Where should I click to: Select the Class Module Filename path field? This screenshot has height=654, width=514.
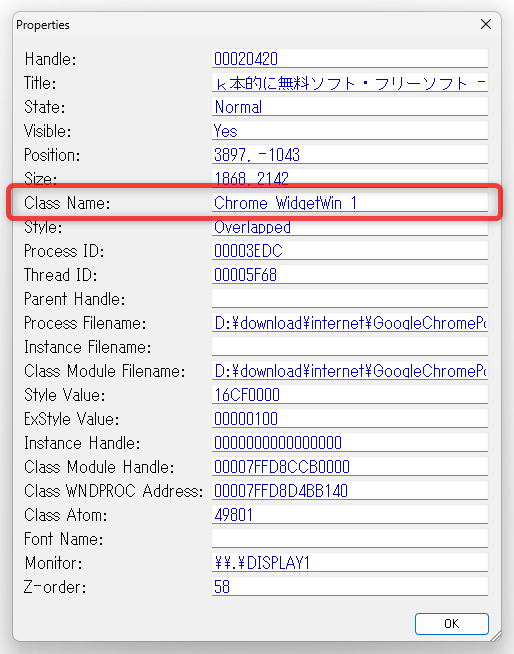tap(350, 371)
